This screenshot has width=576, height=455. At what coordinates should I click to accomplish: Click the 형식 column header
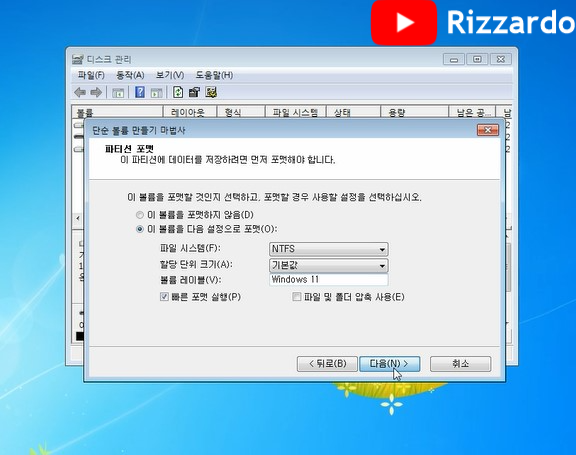(x=241, y=112)
